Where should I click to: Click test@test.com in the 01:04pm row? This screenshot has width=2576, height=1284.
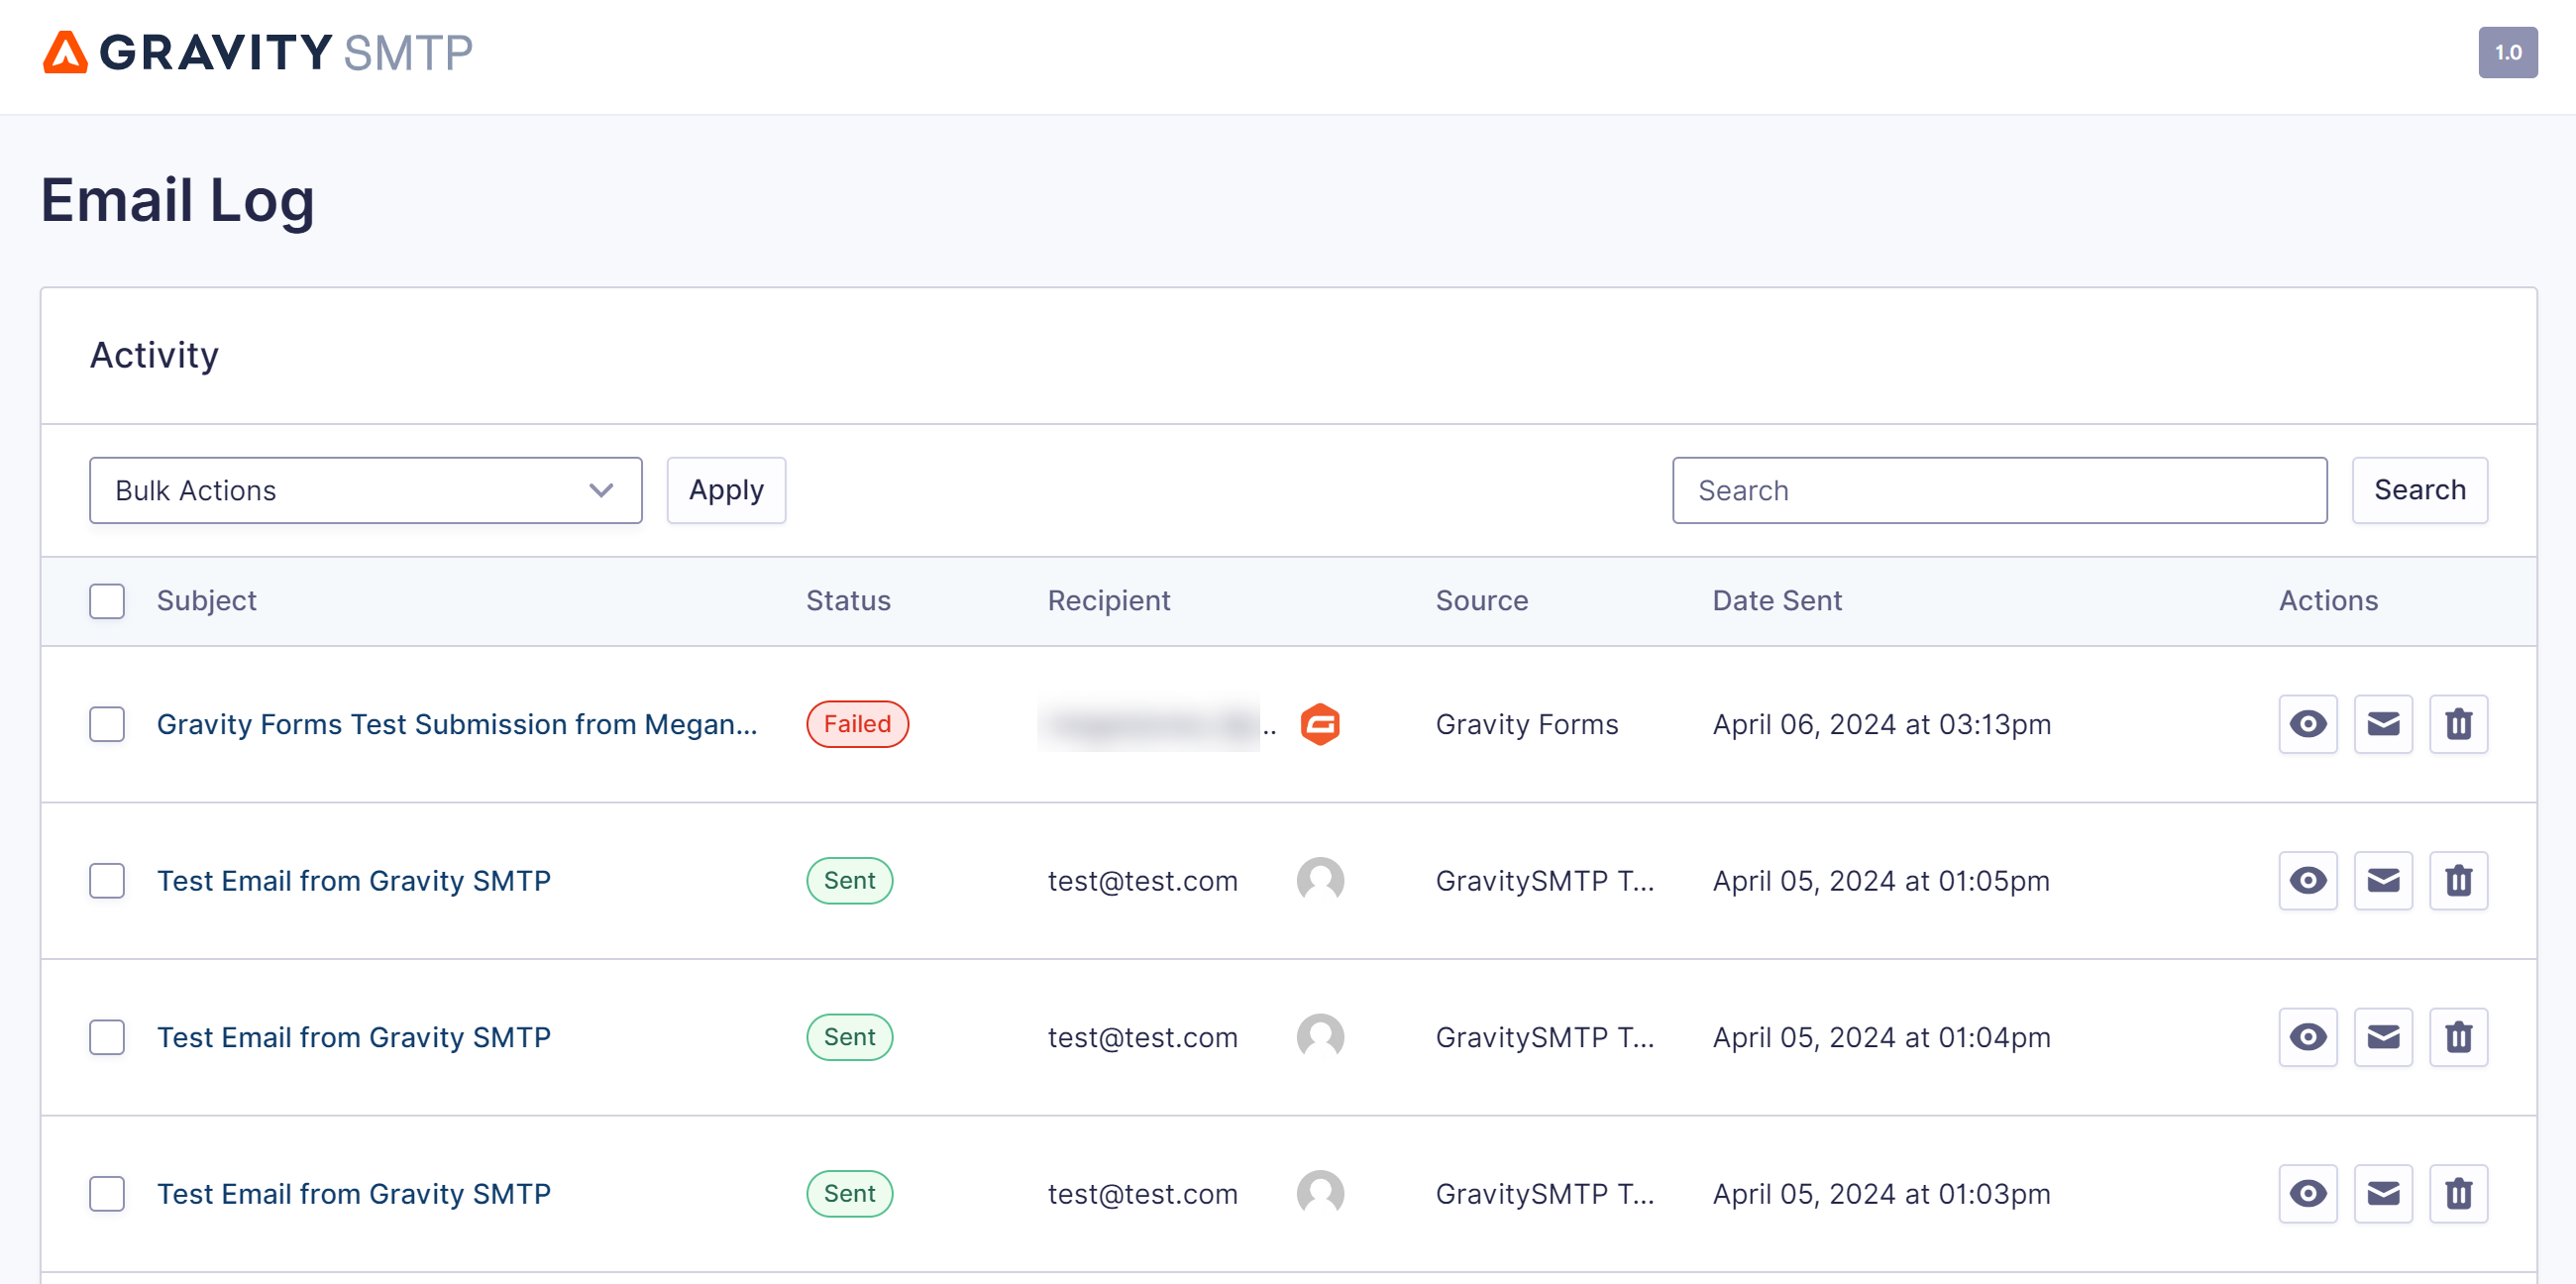click(1142, 1038)
